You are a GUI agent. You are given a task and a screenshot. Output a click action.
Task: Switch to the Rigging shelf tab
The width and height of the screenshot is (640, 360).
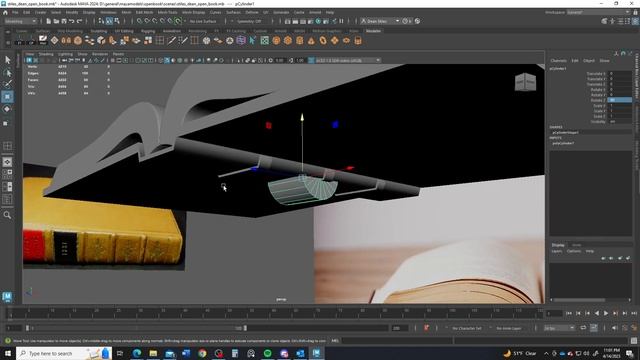[x=148, y=31]
